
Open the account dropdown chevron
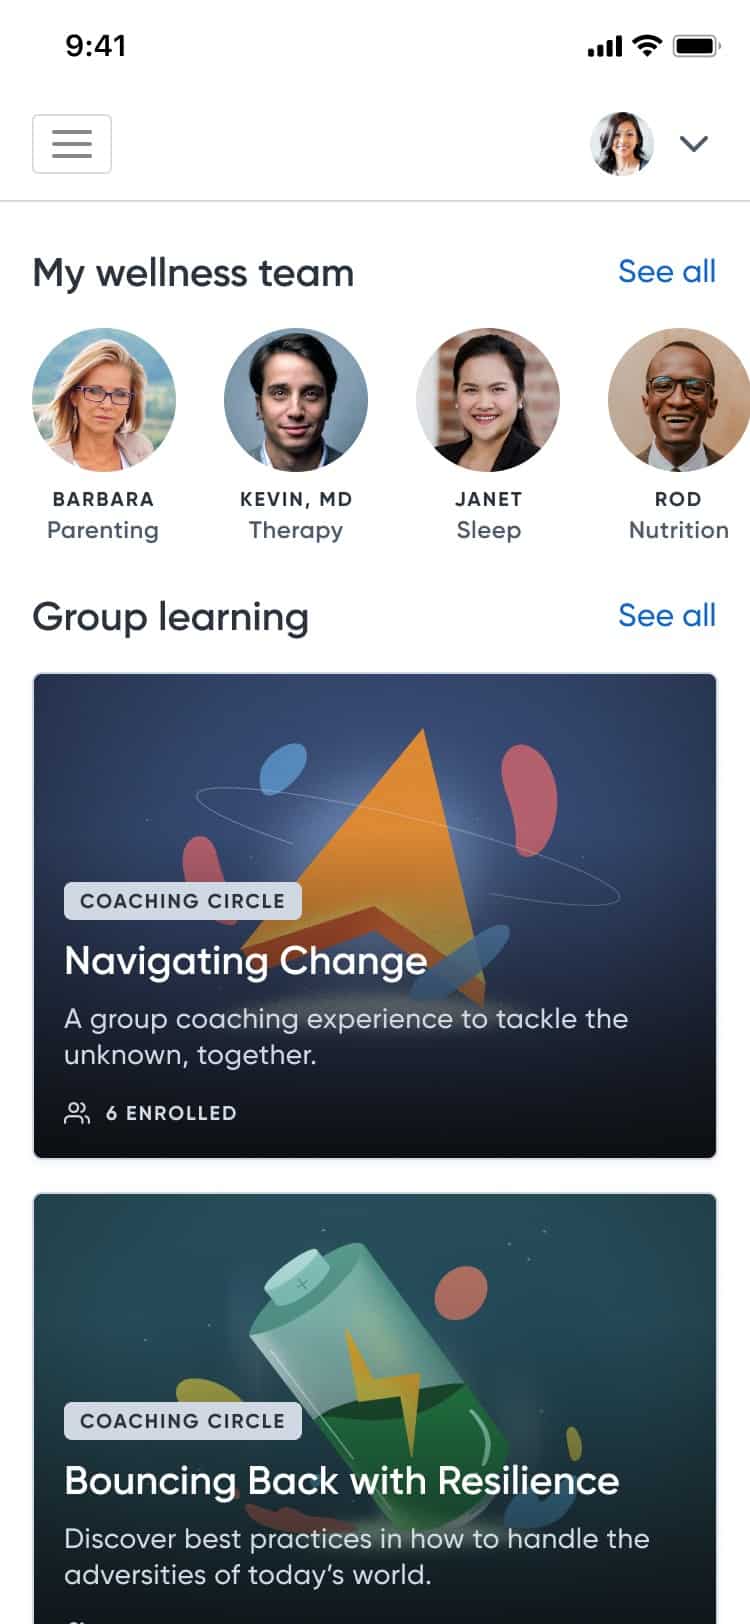pyautogui.click(x=694, y=144)
